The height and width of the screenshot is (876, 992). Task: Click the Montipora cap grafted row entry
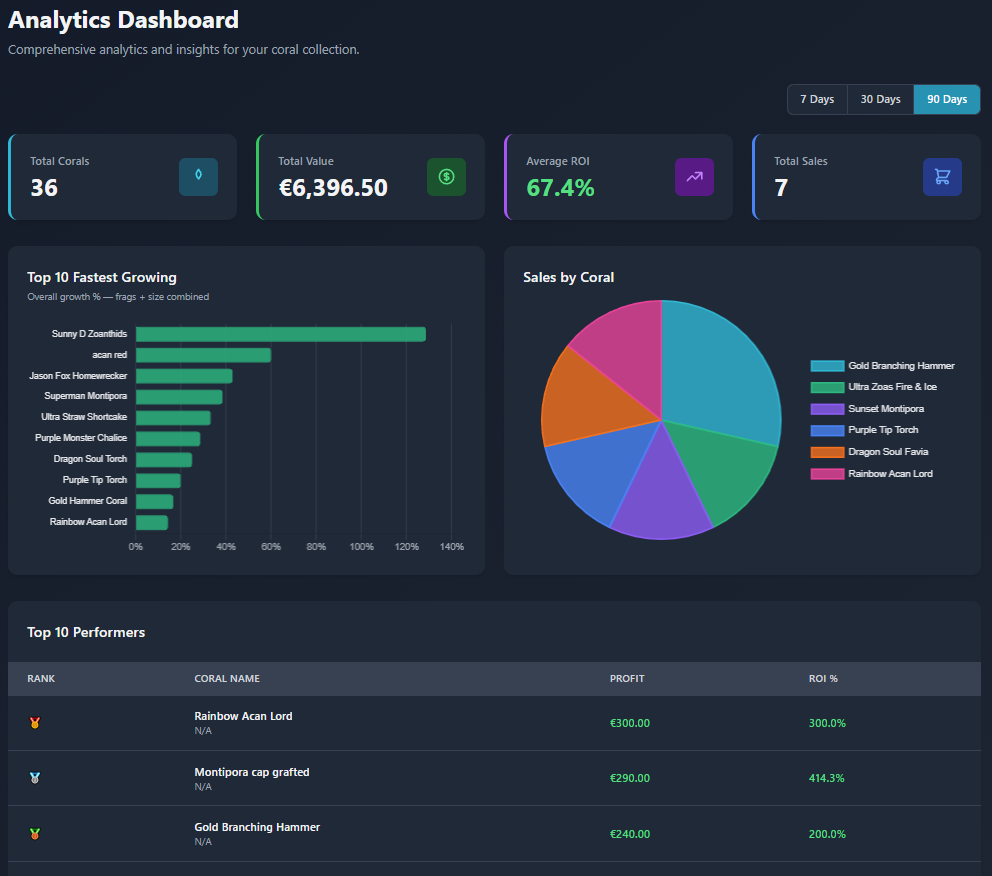(251, 771)
